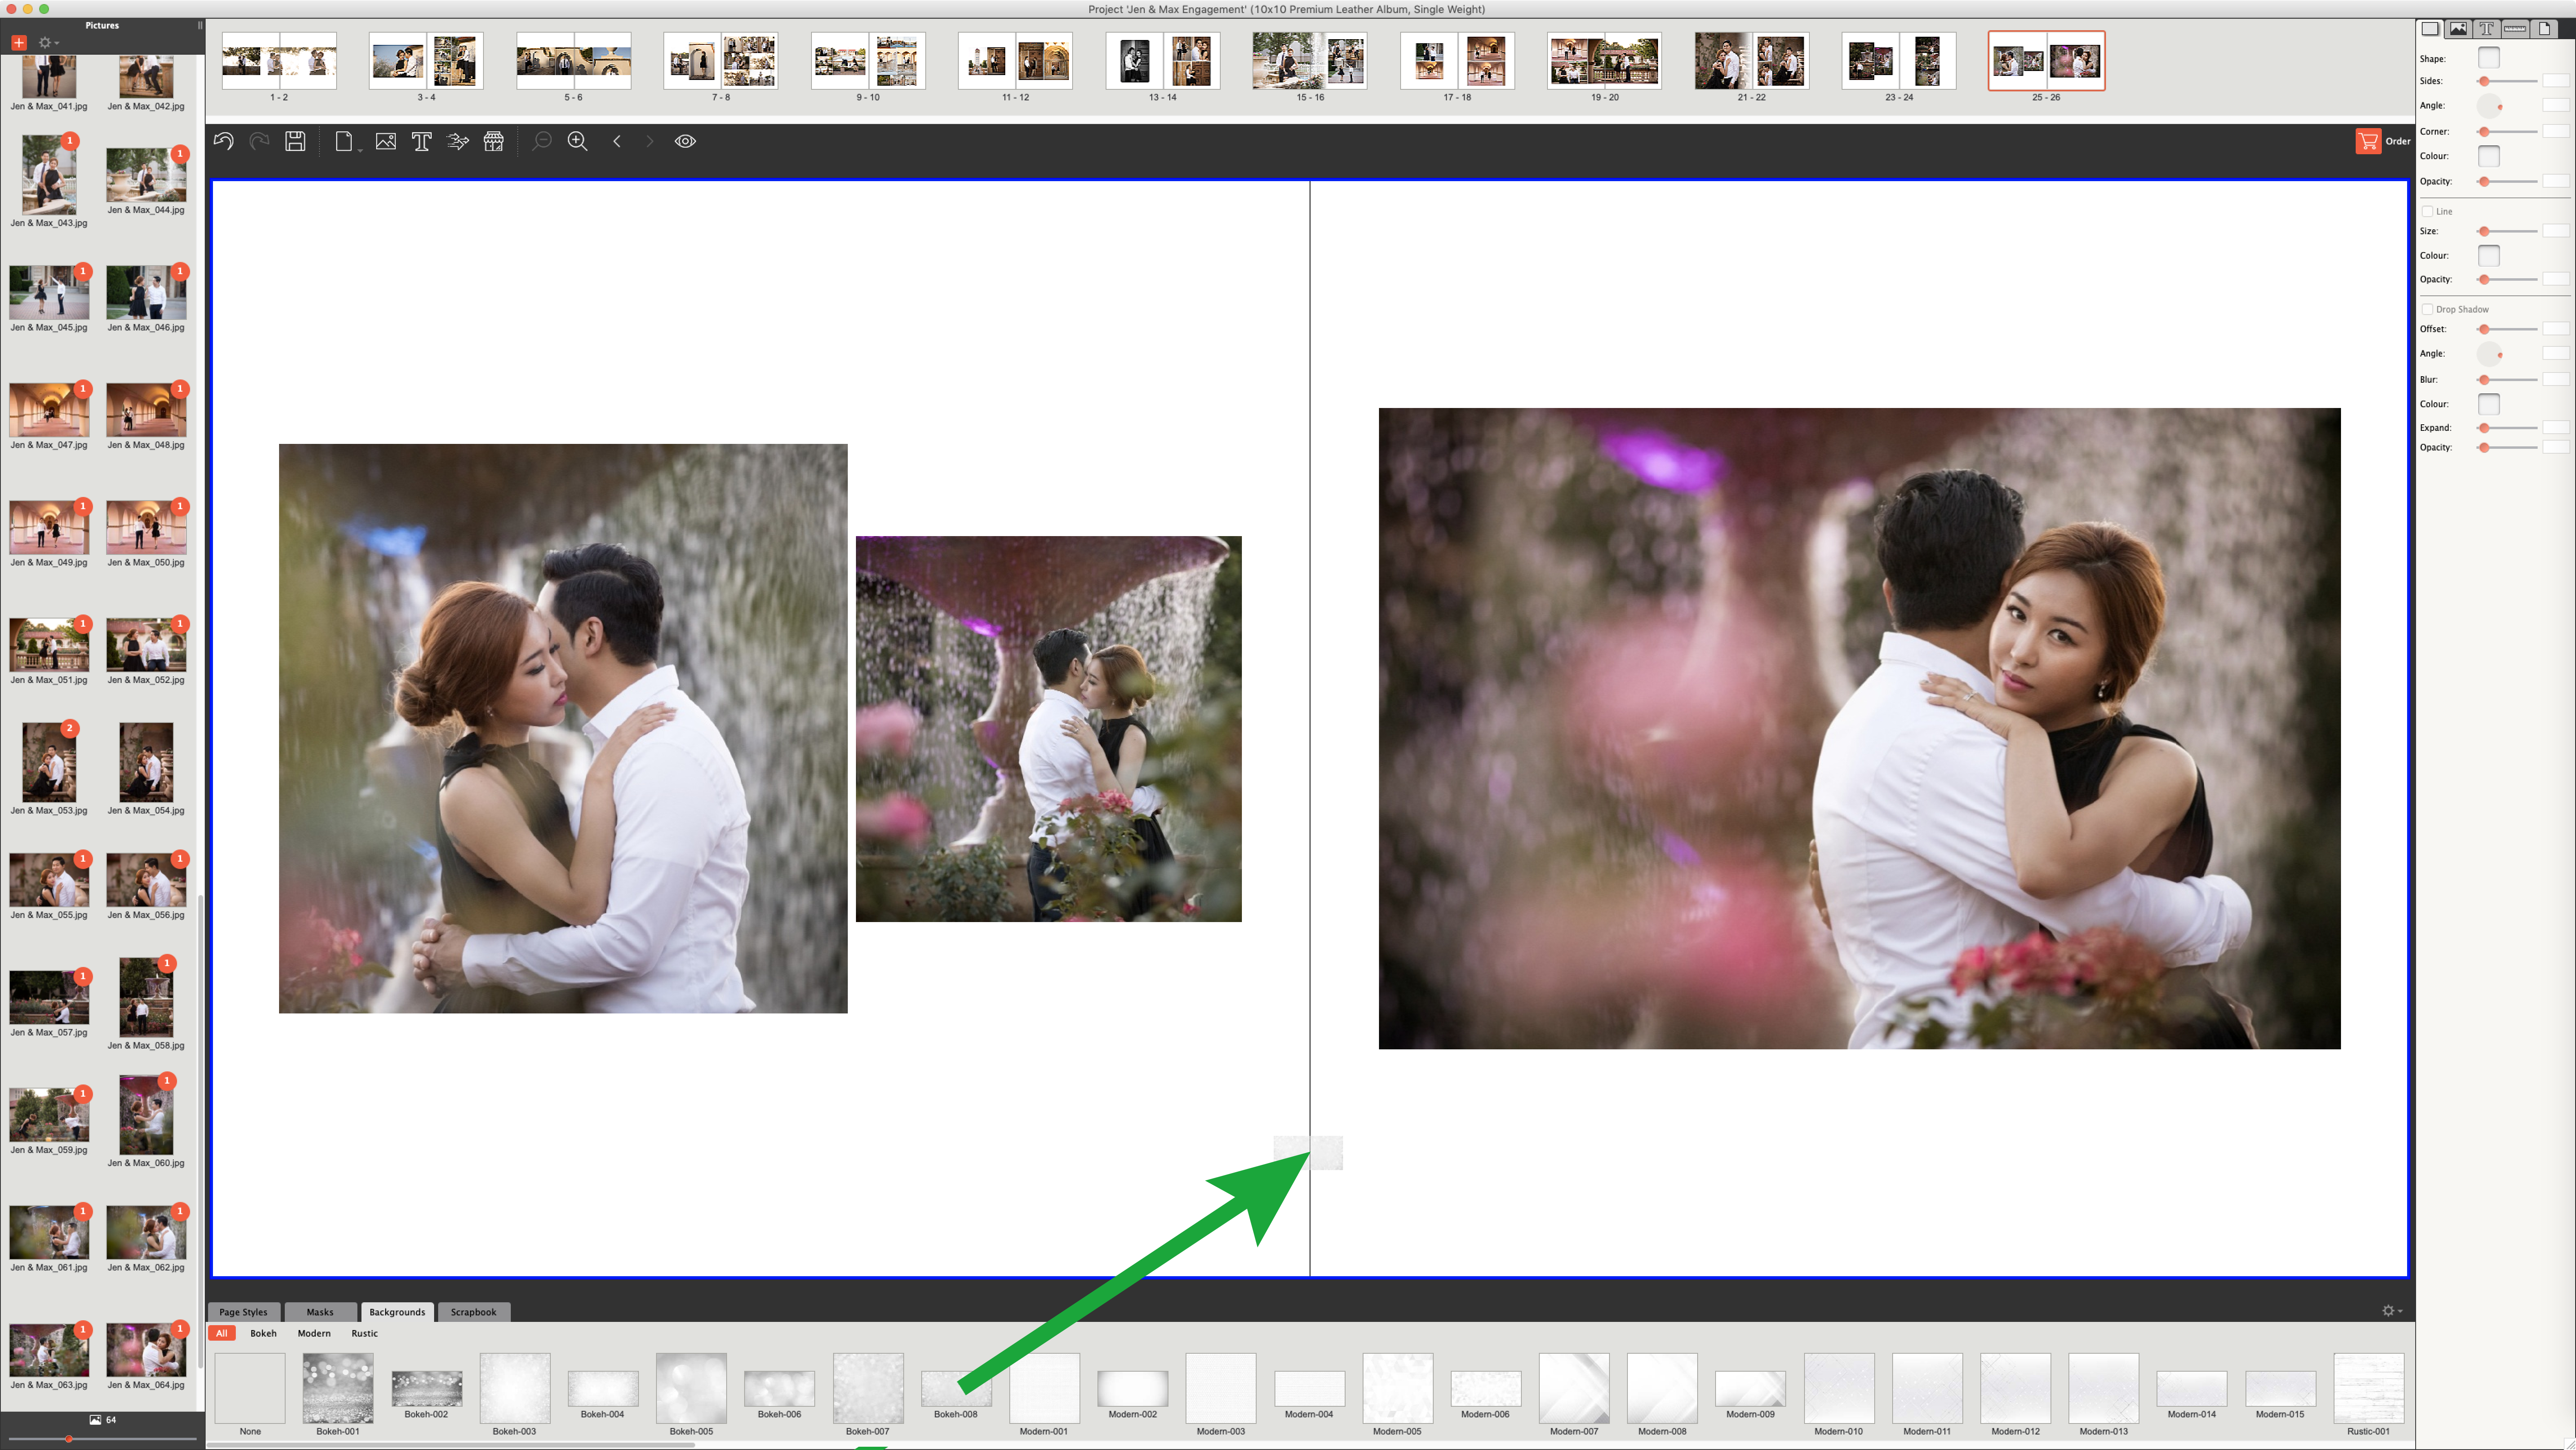Choose the Modern-007 background

click(x=1574, y=1388)
